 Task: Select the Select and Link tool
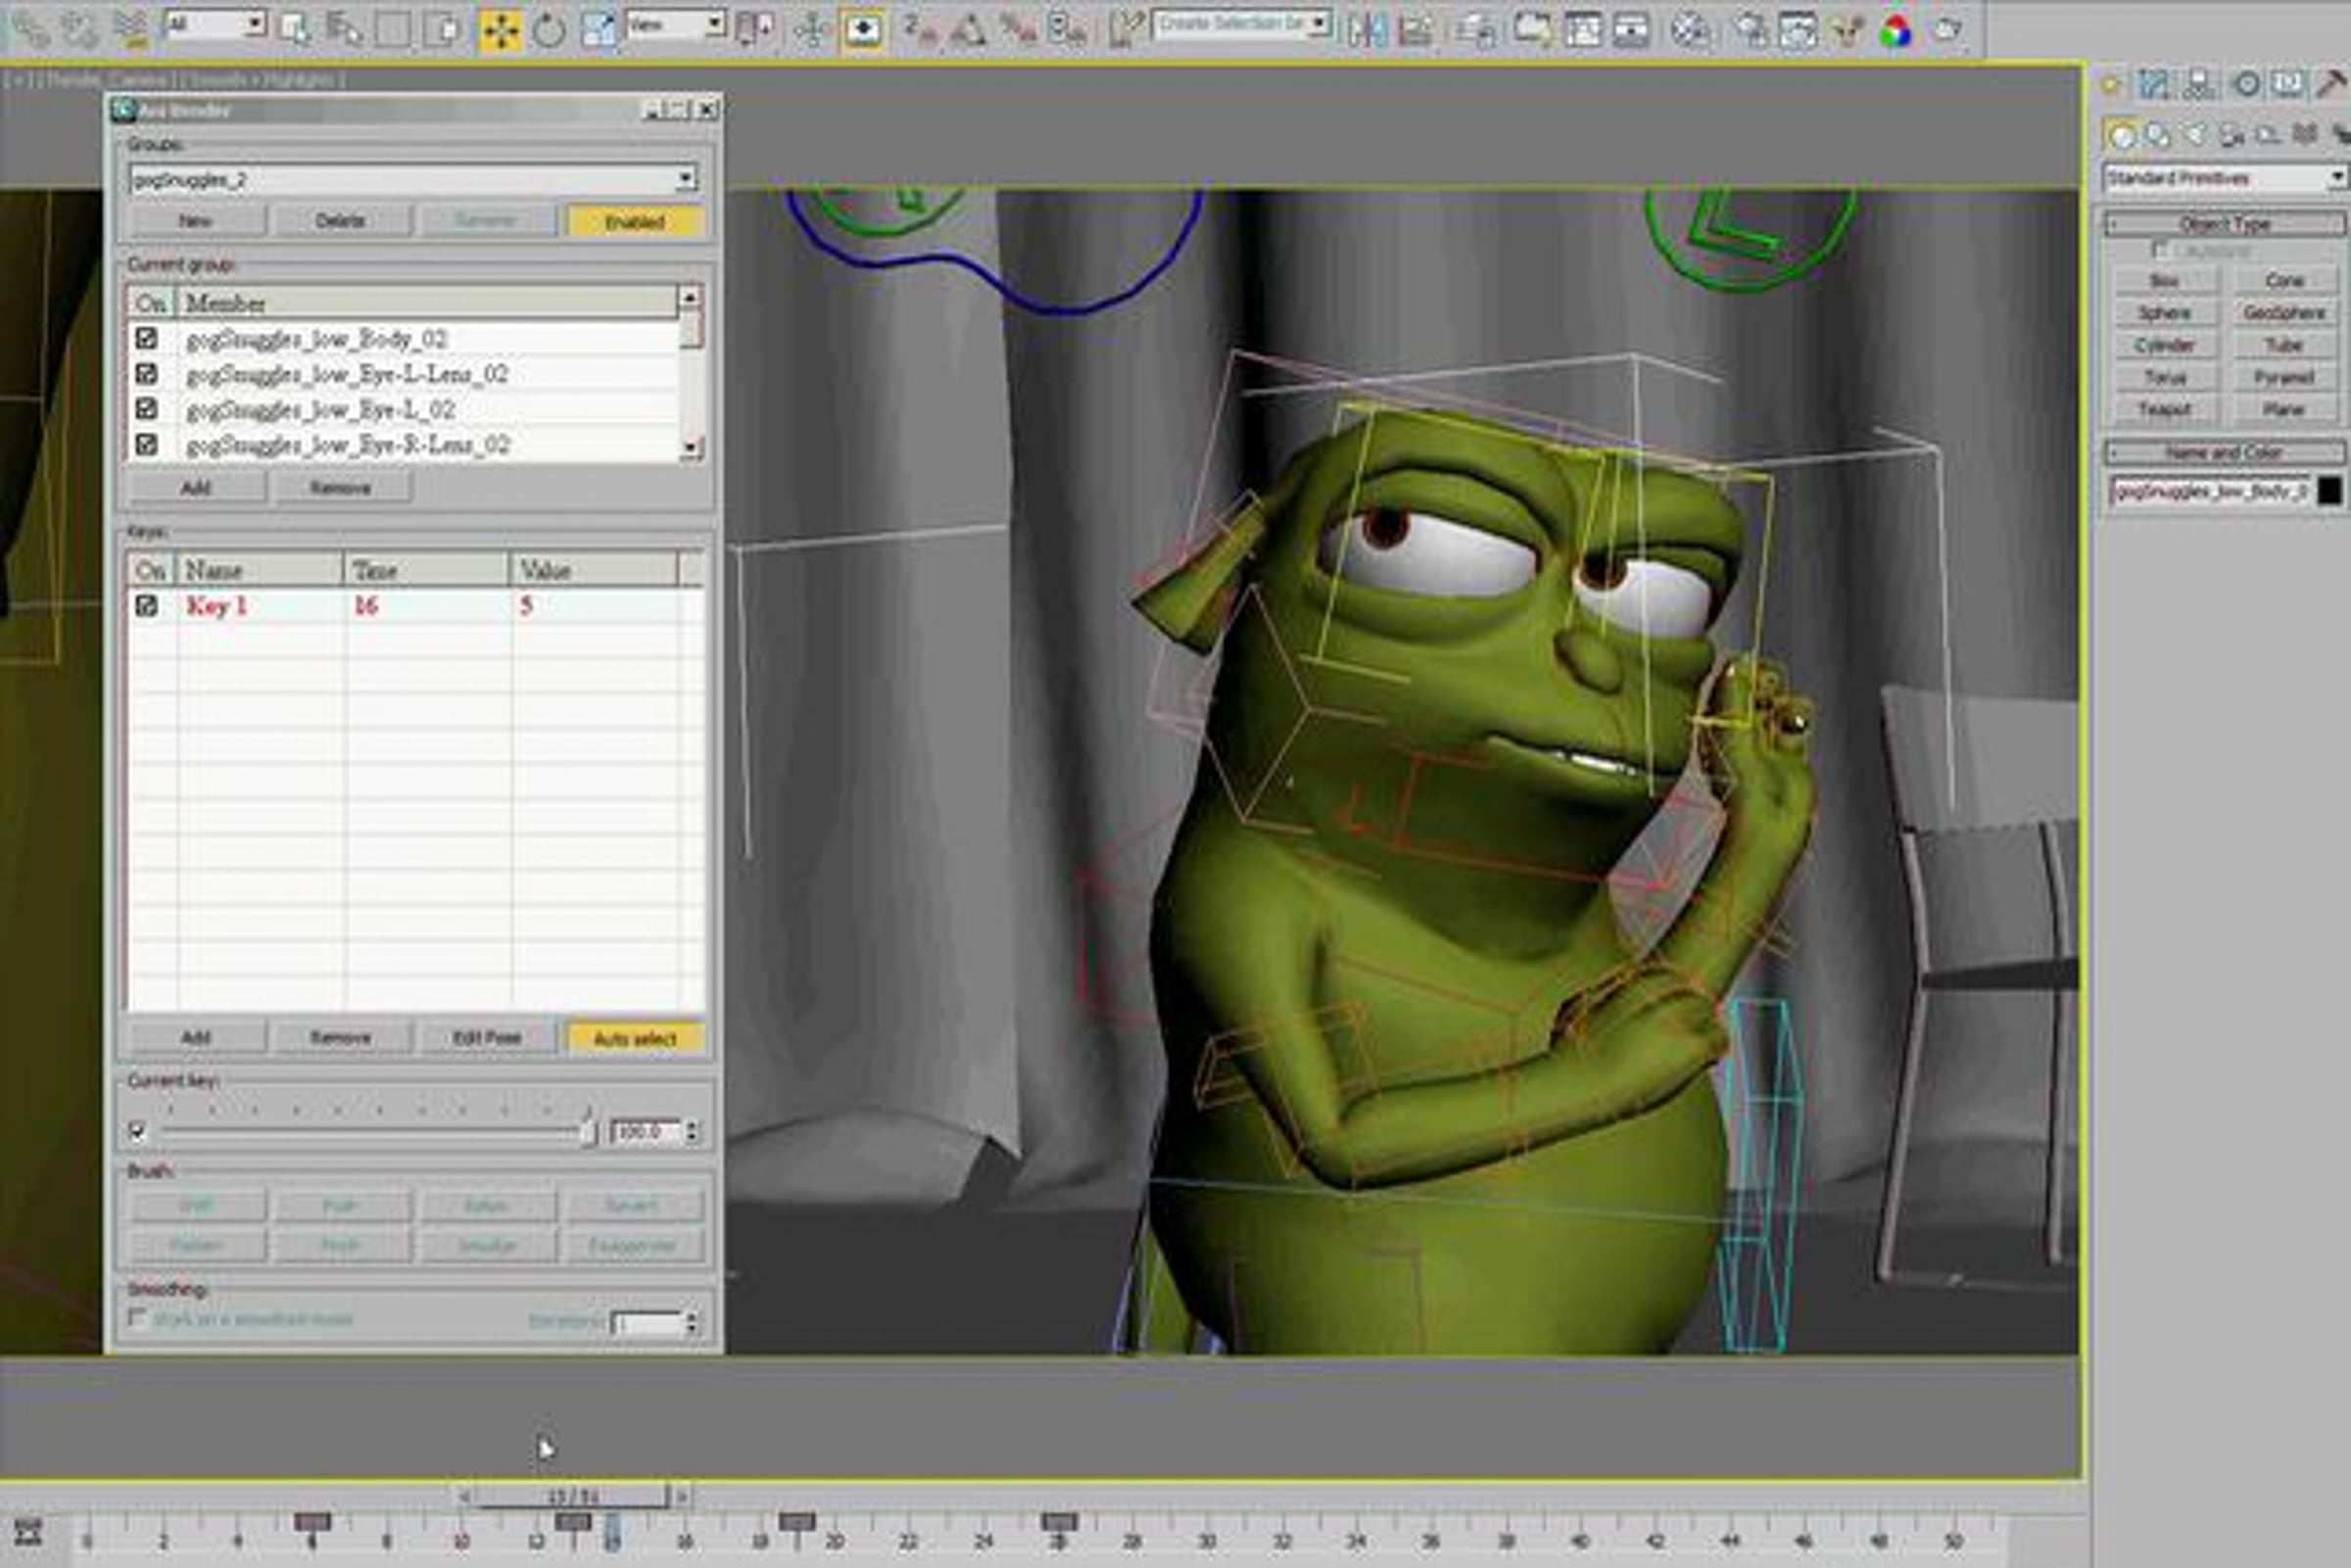pos(33,29)
